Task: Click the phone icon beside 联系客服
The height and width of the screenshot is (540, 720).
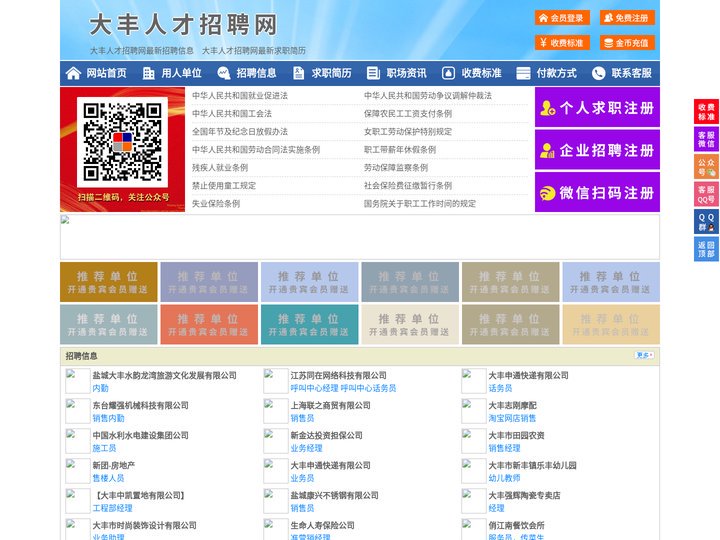Action: (598, 73)
